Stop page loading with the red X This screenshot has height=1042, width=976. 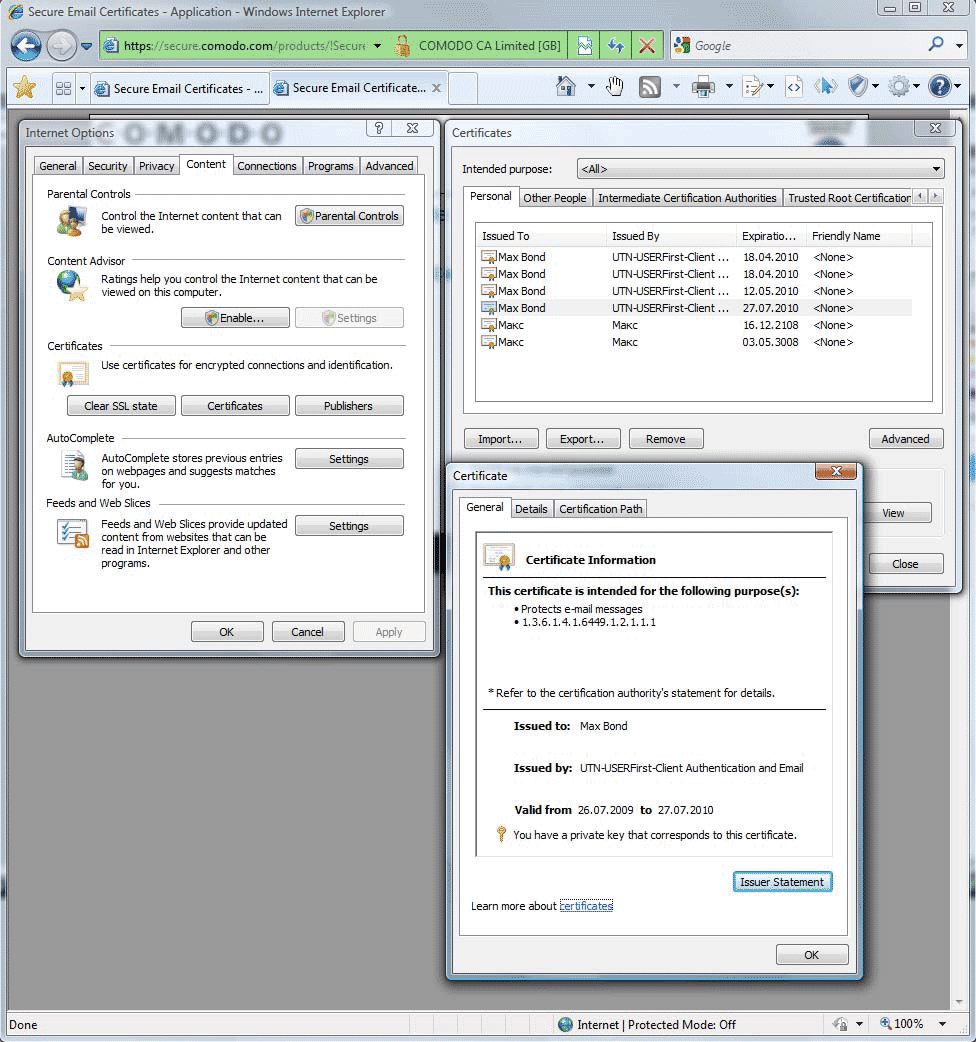(646, 46)
